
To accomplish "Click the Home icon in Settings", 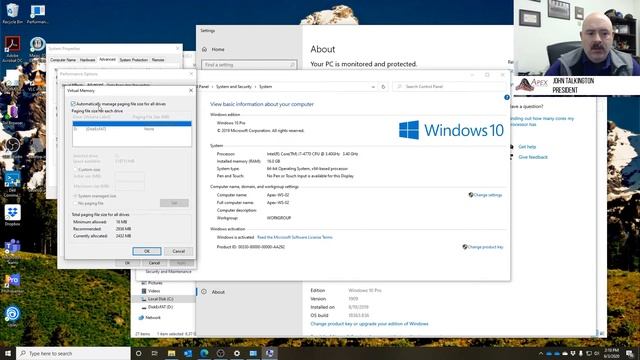I will pos(204,49).
